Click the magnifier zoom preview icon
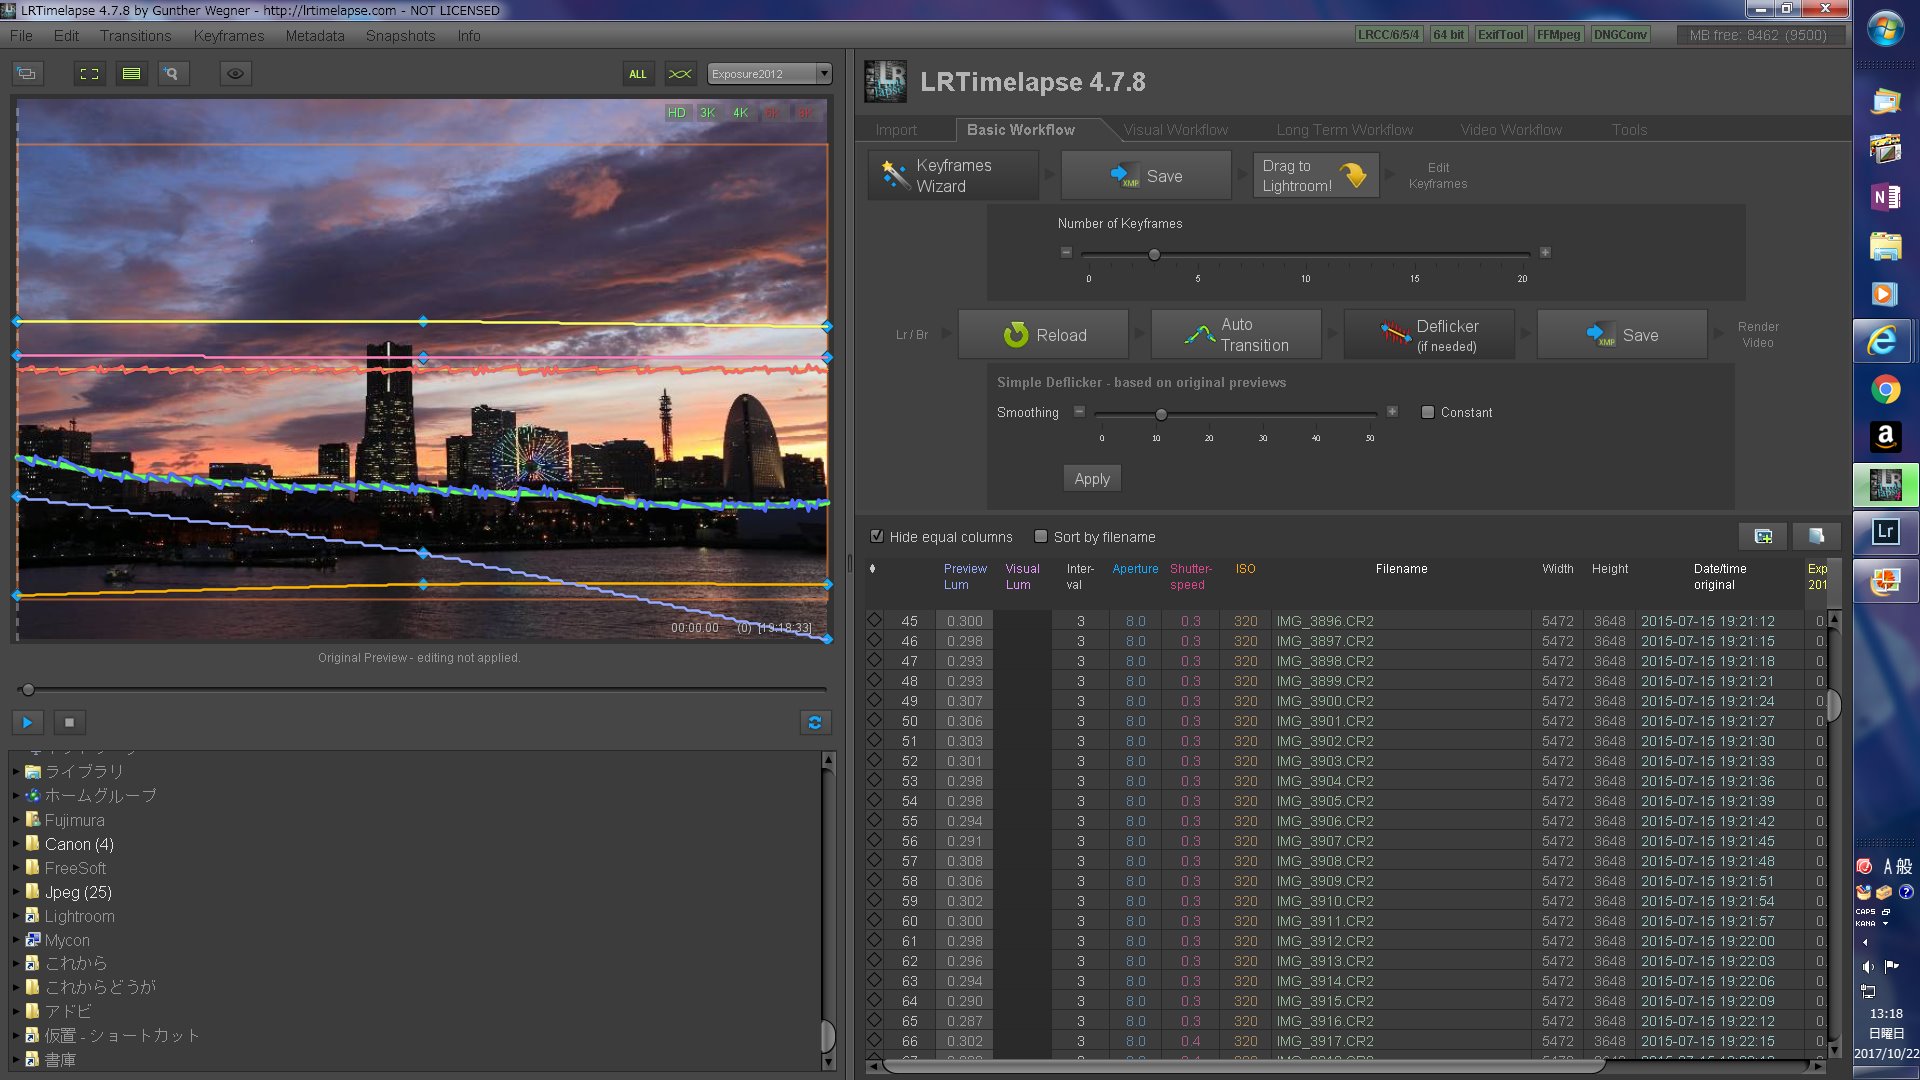 pyautogui.click(x=172, y=74)
